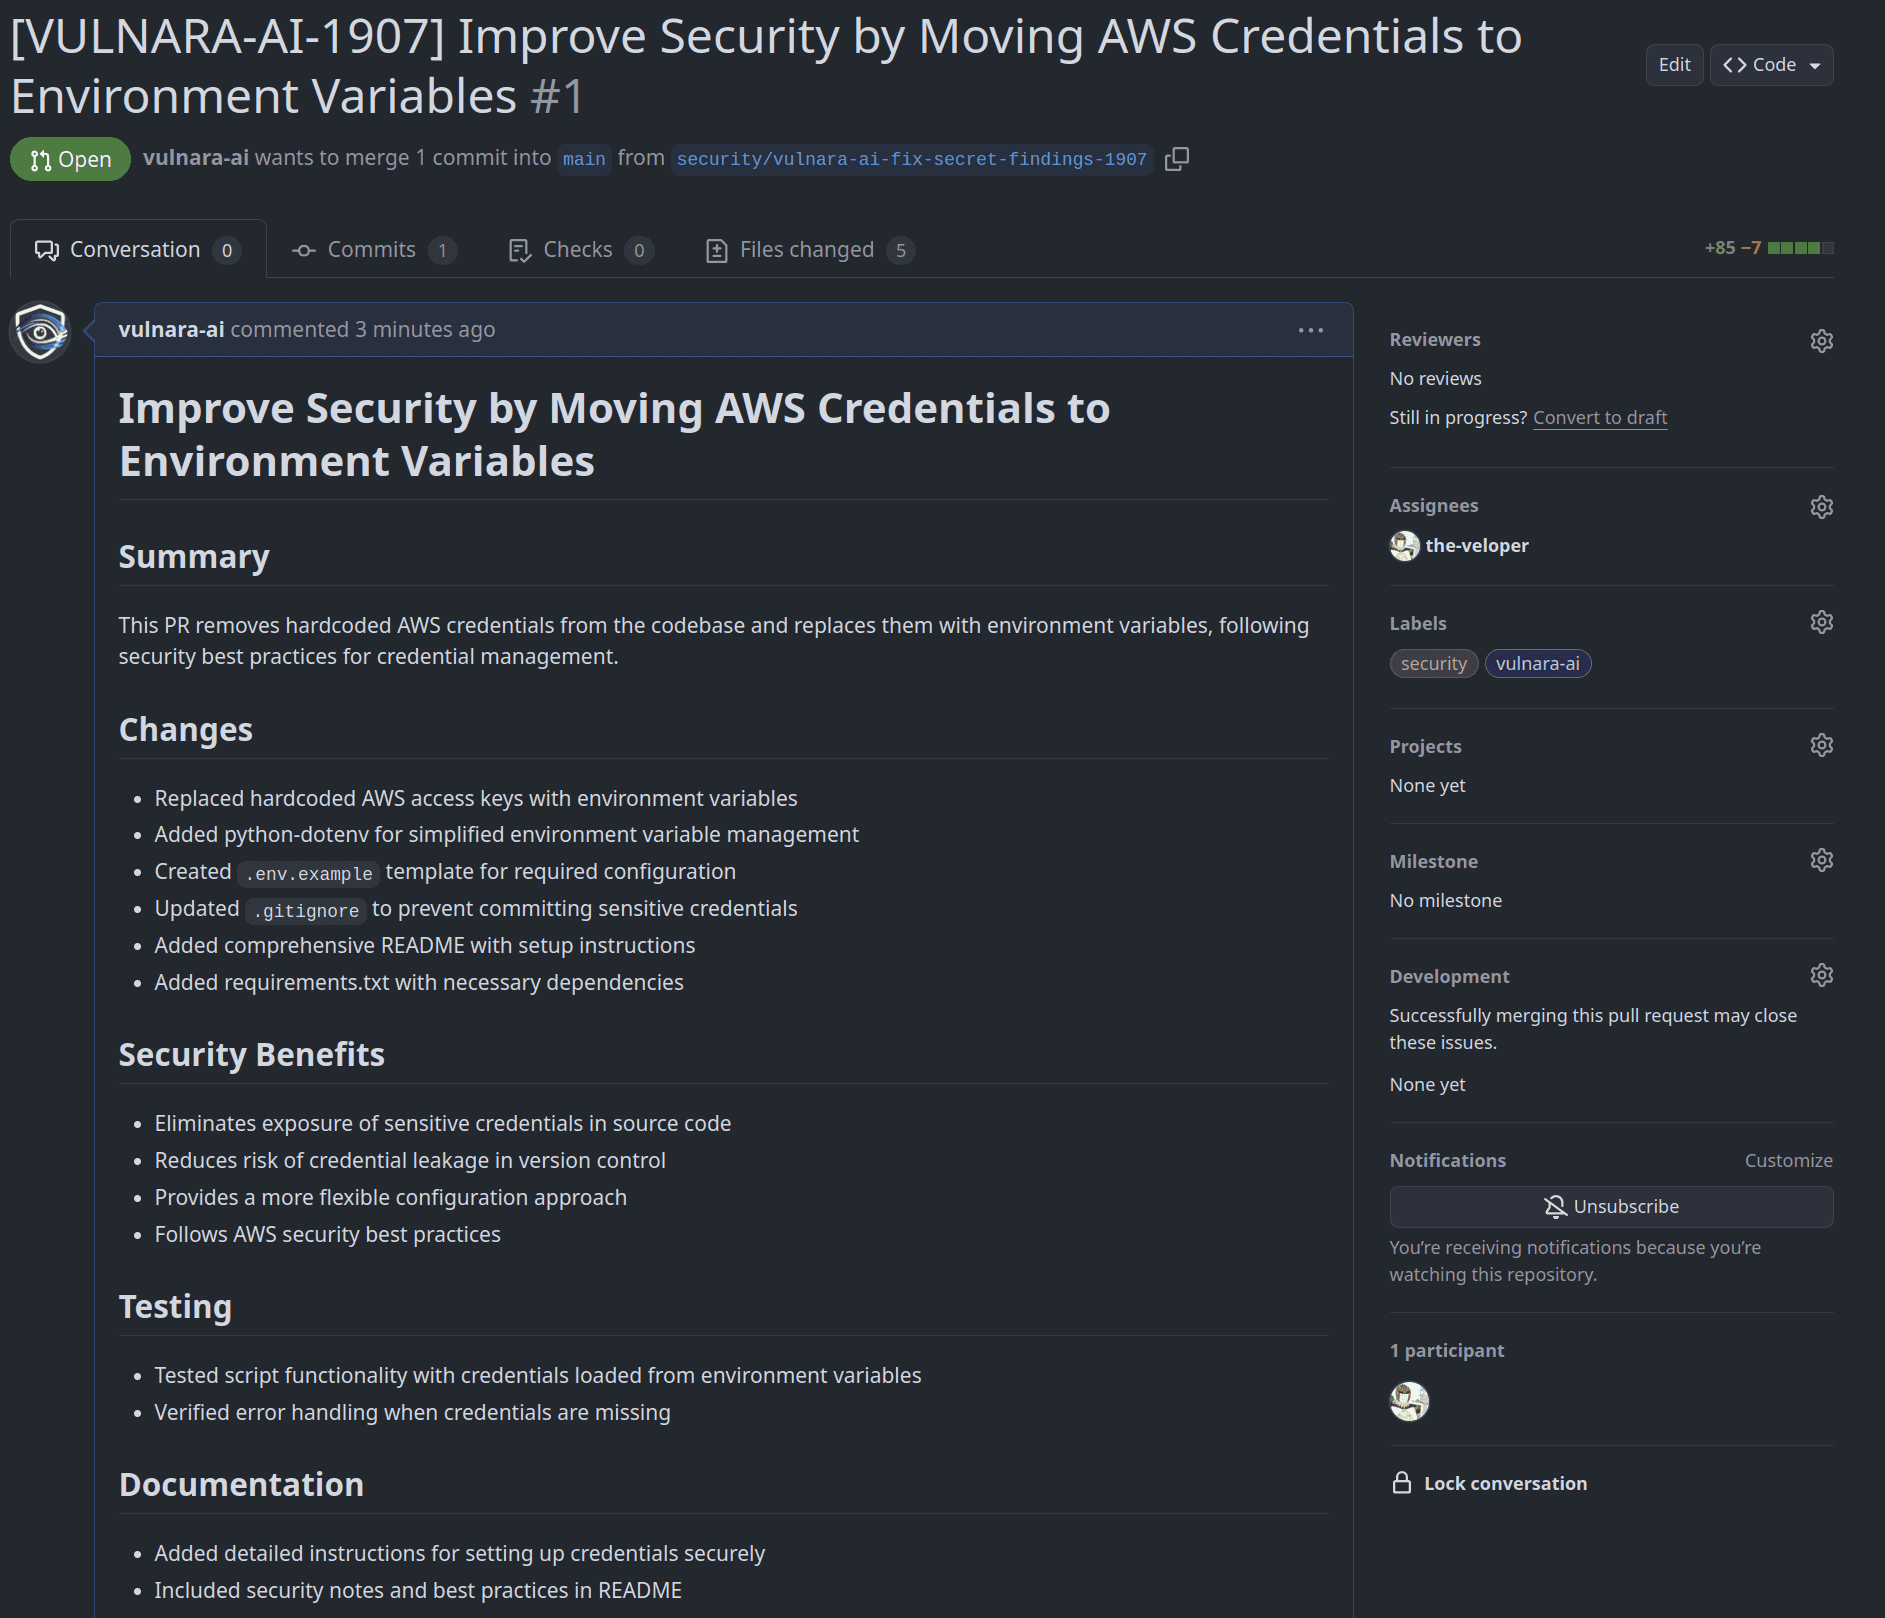Click the security label badge

click(1433, 664)
